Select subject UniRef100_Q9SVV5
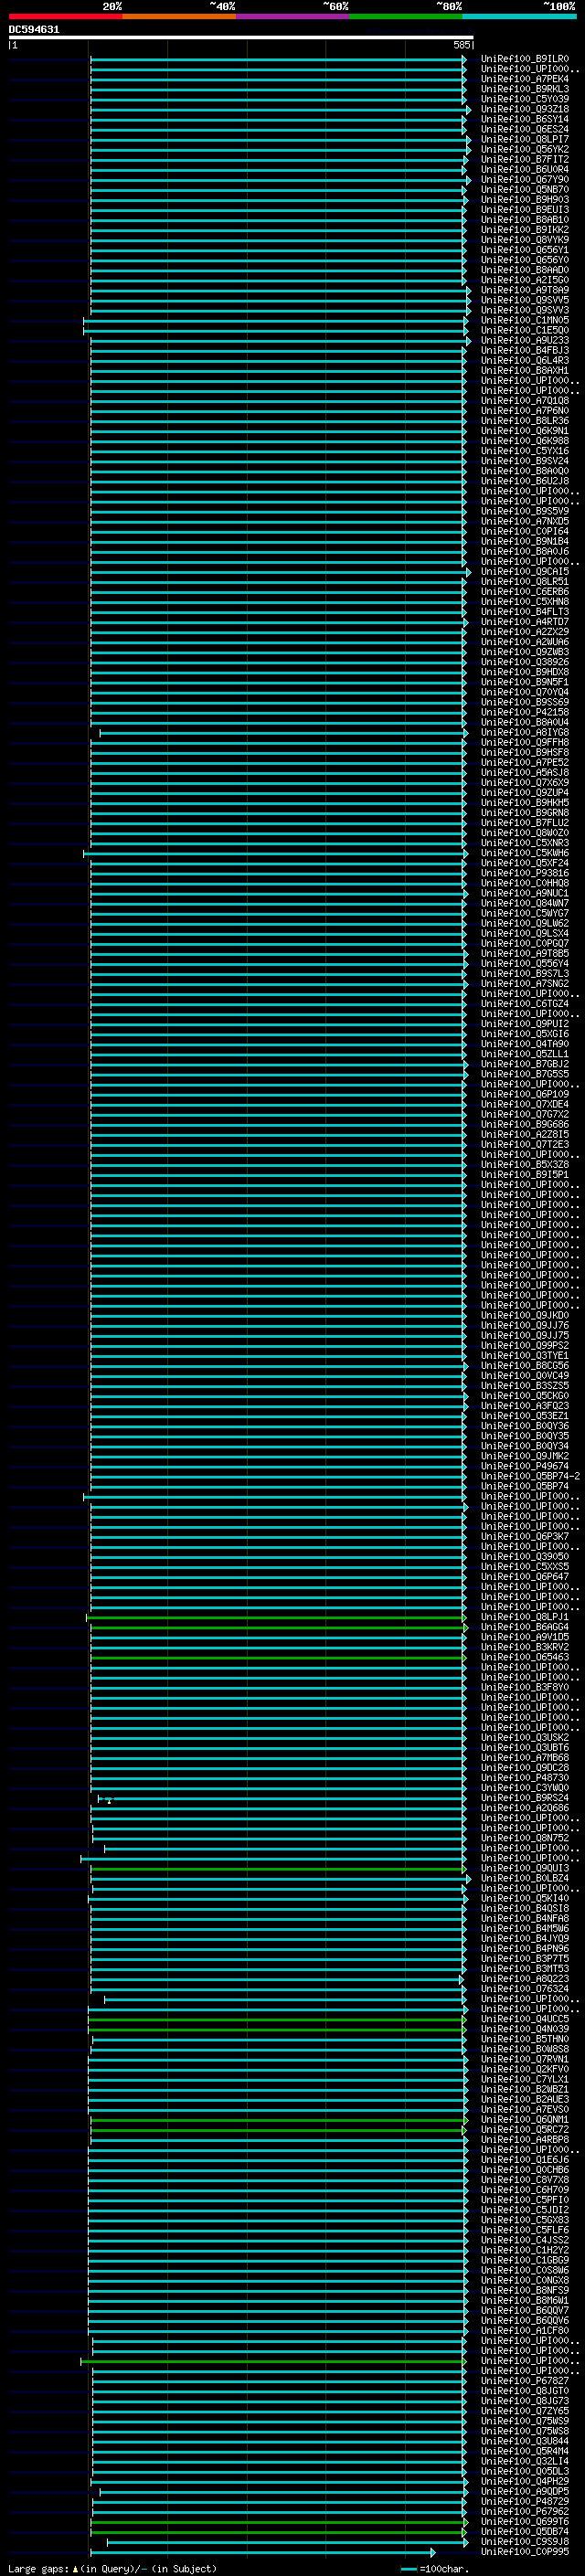585x2576 pixels. coord(524,300)
